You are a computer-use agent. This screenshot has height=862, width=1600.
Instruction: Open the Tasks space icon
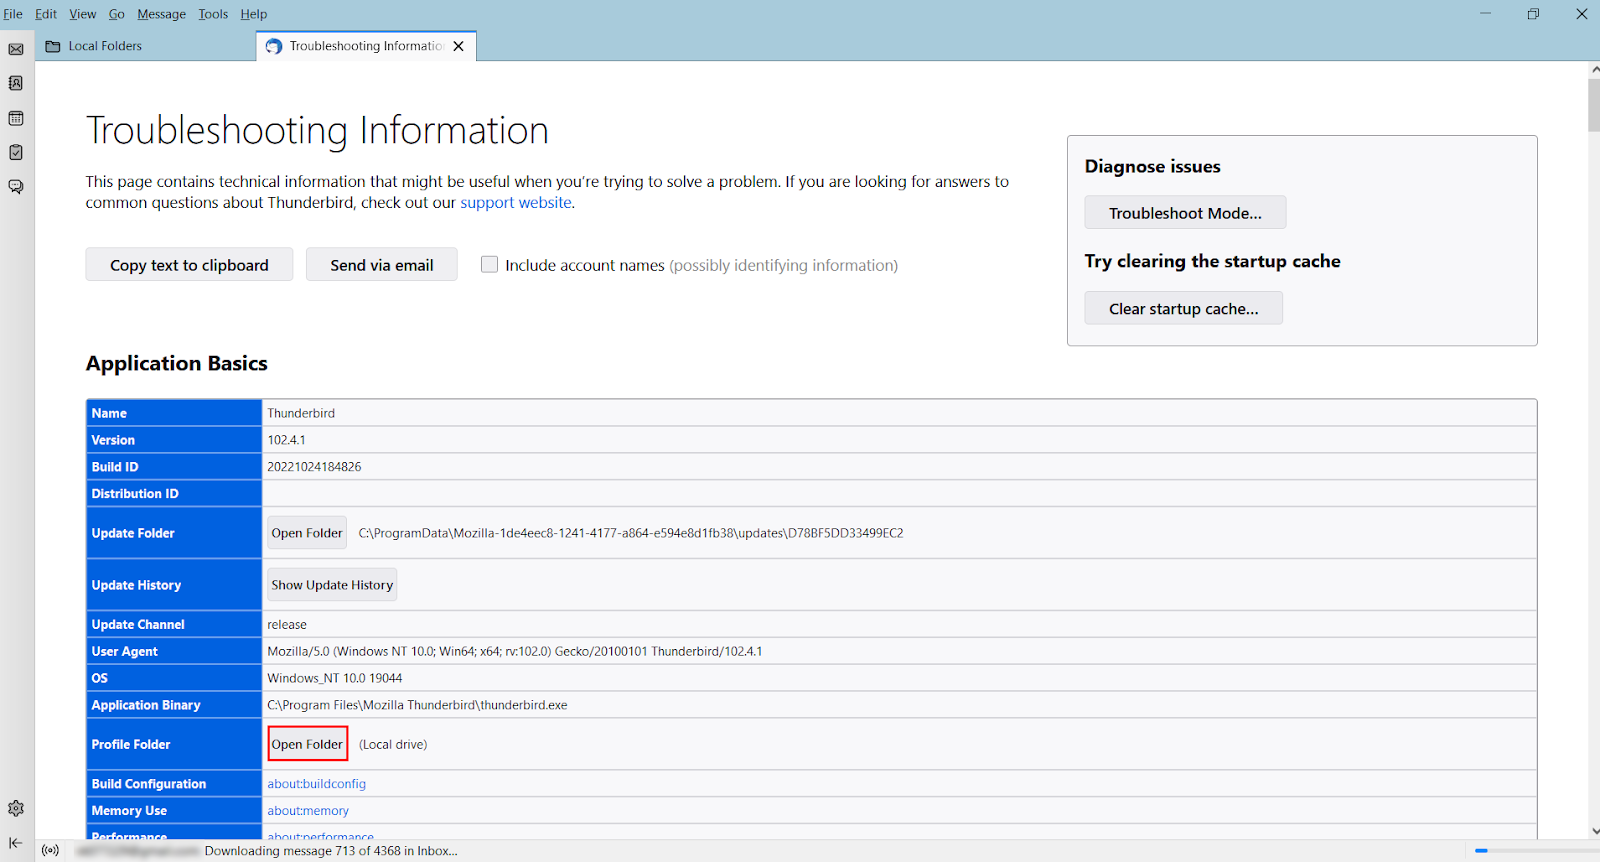coord(16,152)
